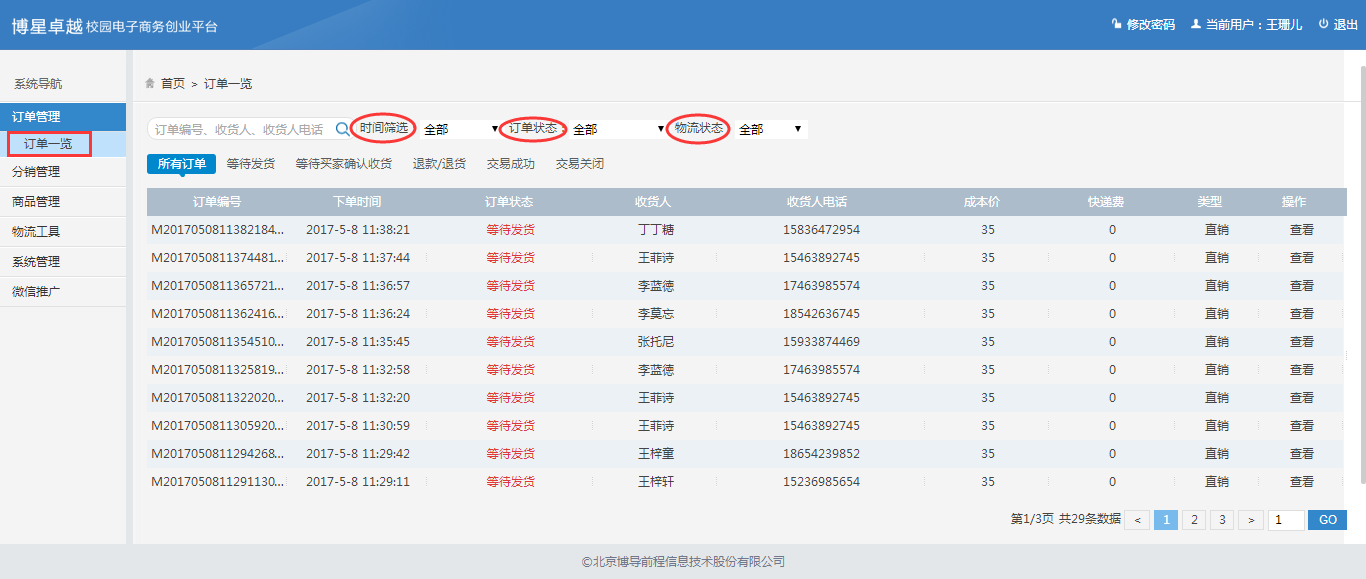Open 分销管理 in the sidebar
The image size is (1366, 579).
click(x=36, y=172)
